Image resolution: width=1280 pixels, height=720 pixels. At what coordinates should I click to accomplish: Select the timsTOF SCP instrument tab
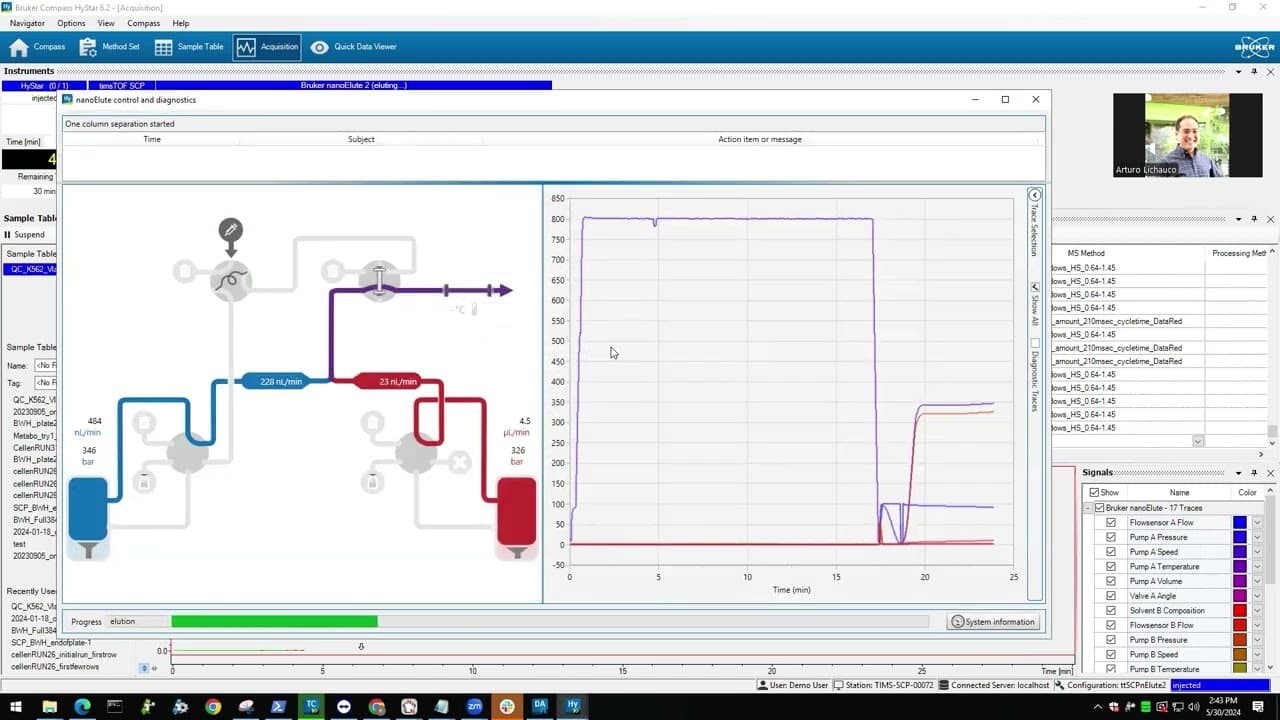tap(121, 86)
